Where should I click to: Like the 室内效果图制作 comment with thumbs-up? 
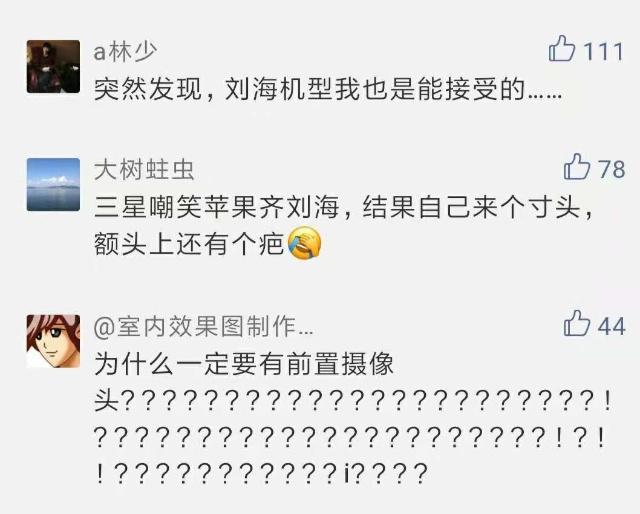click(x=577, y=323)
